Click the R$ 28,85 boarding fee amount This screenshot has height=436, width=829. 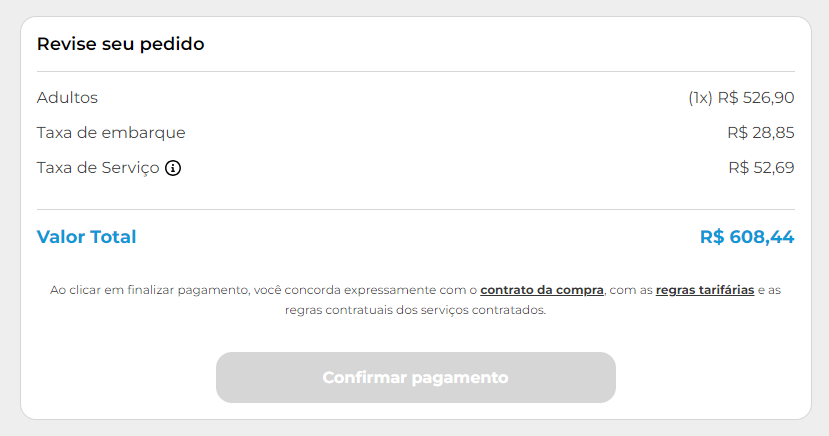[760, 133]
